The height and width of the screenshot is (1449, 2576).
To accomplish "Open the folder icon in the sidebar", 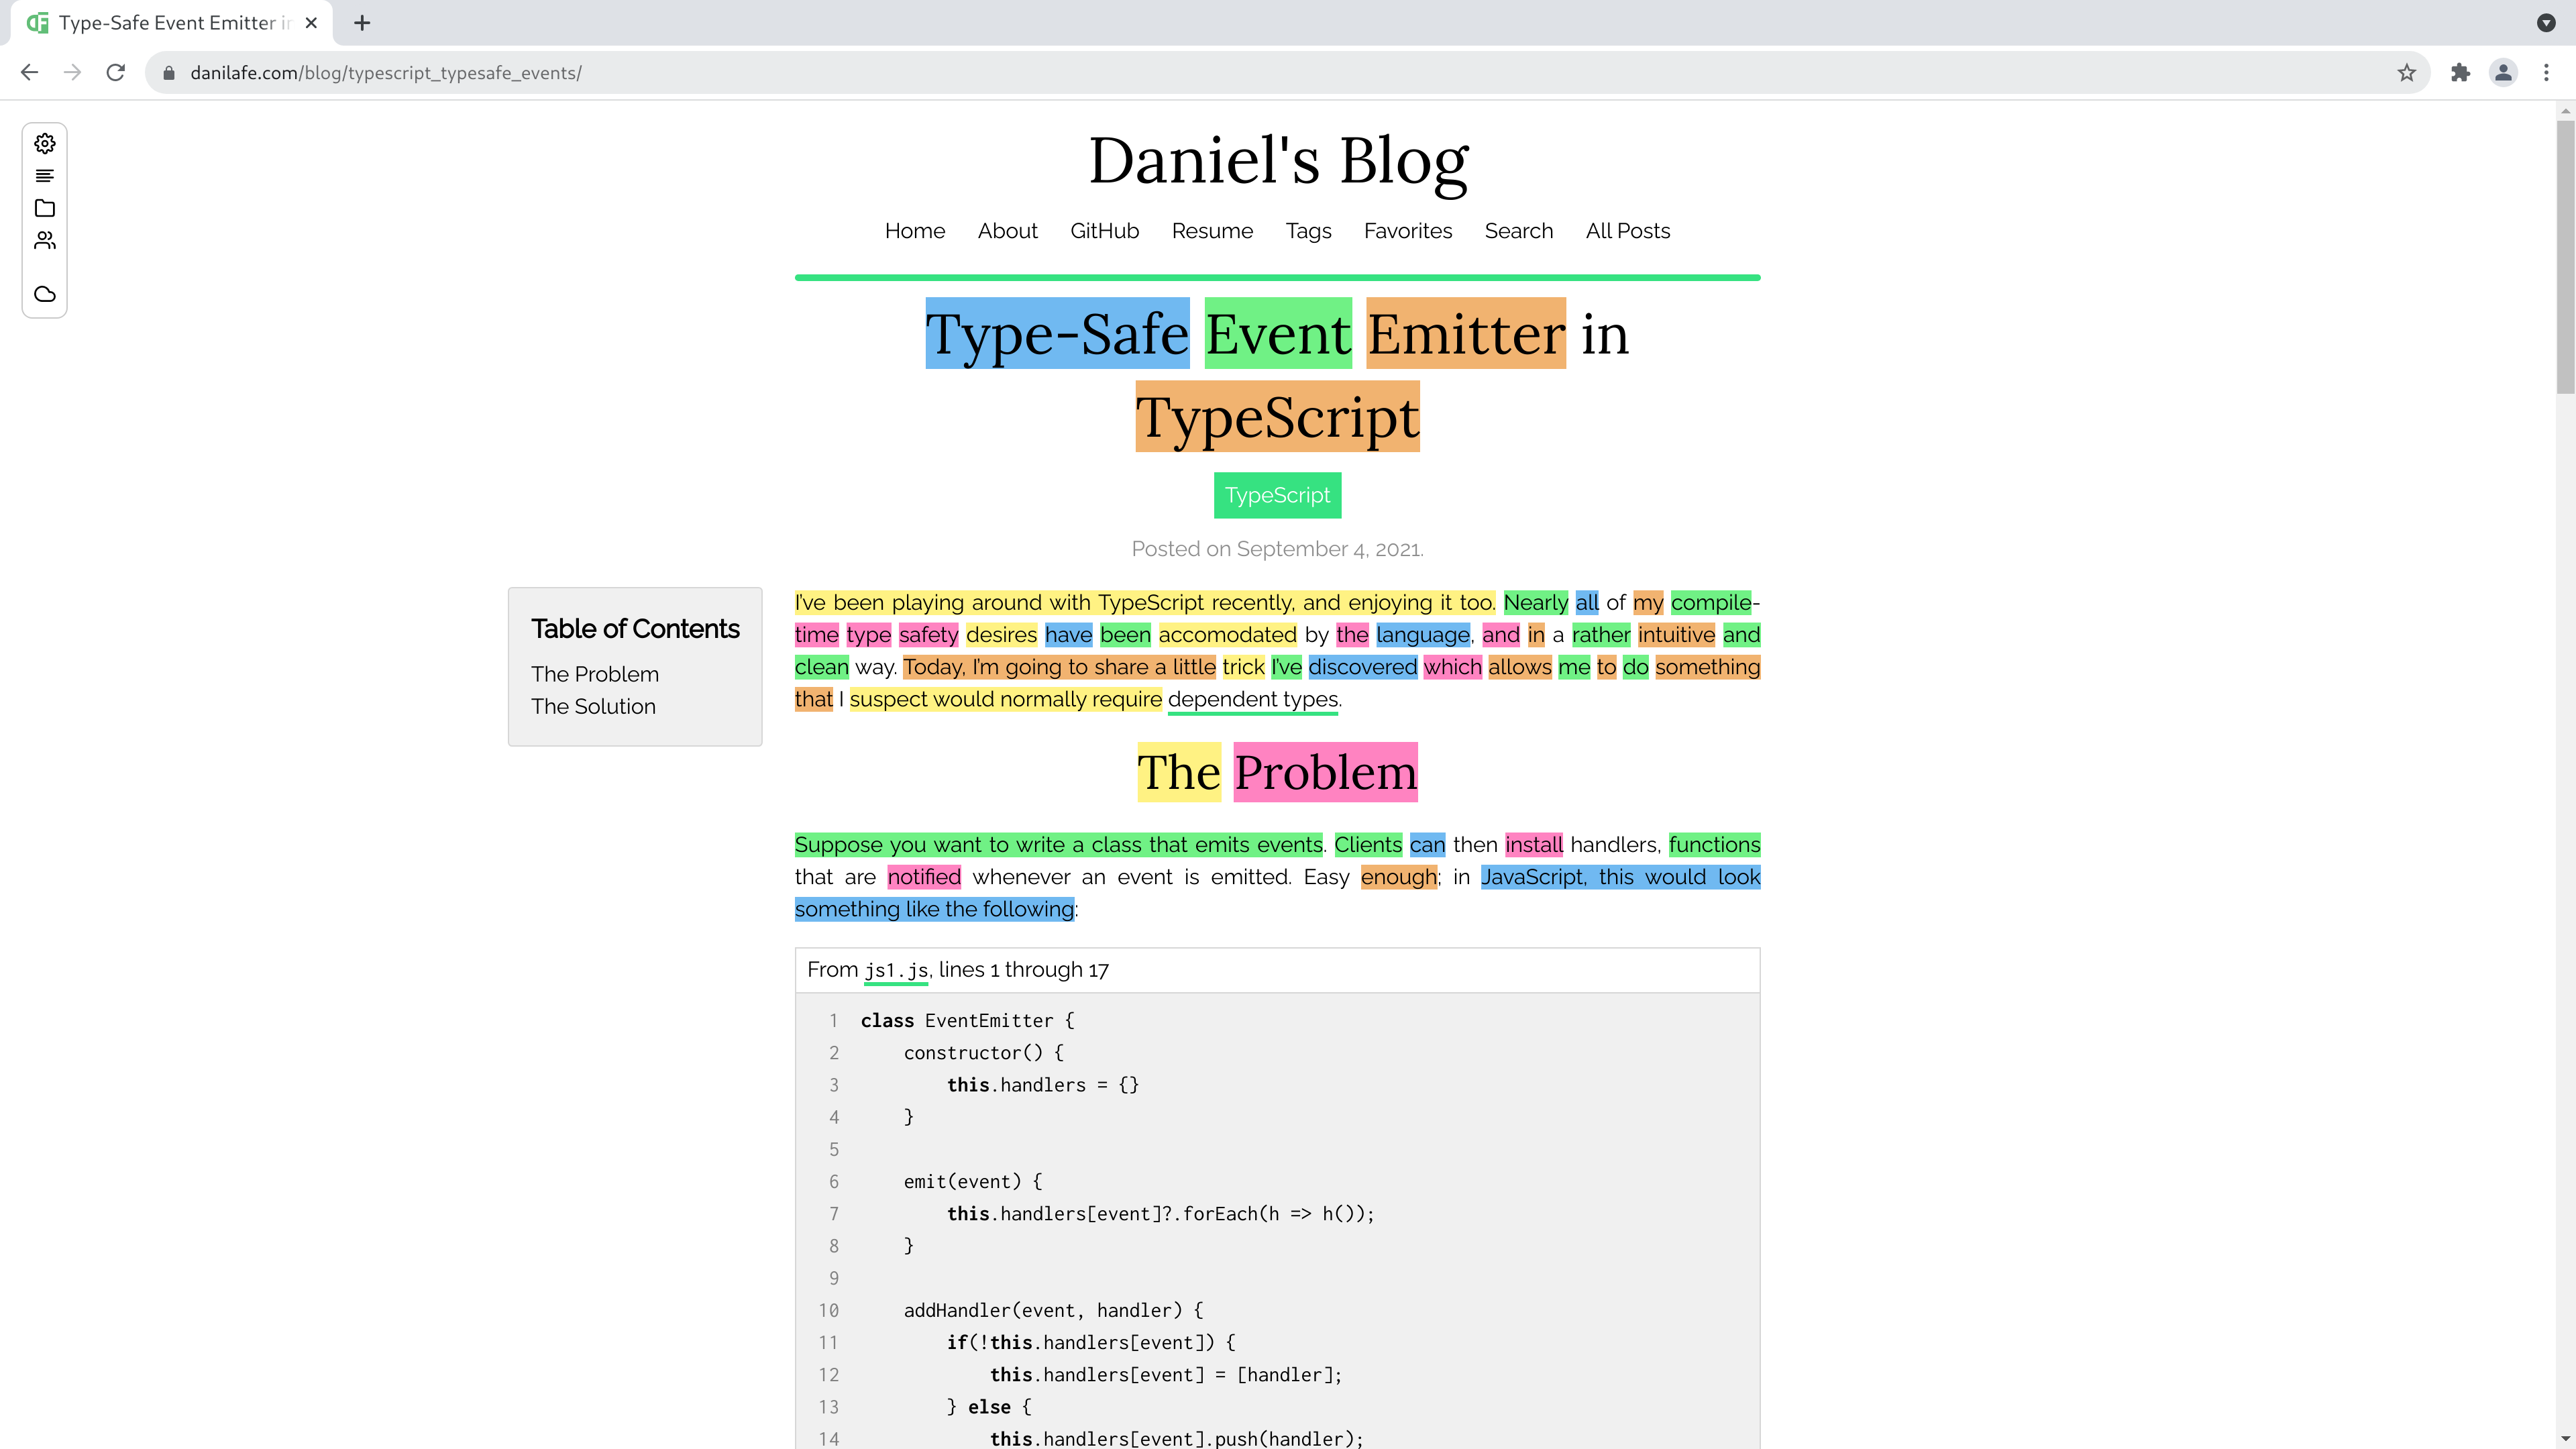I will [44, 208].
